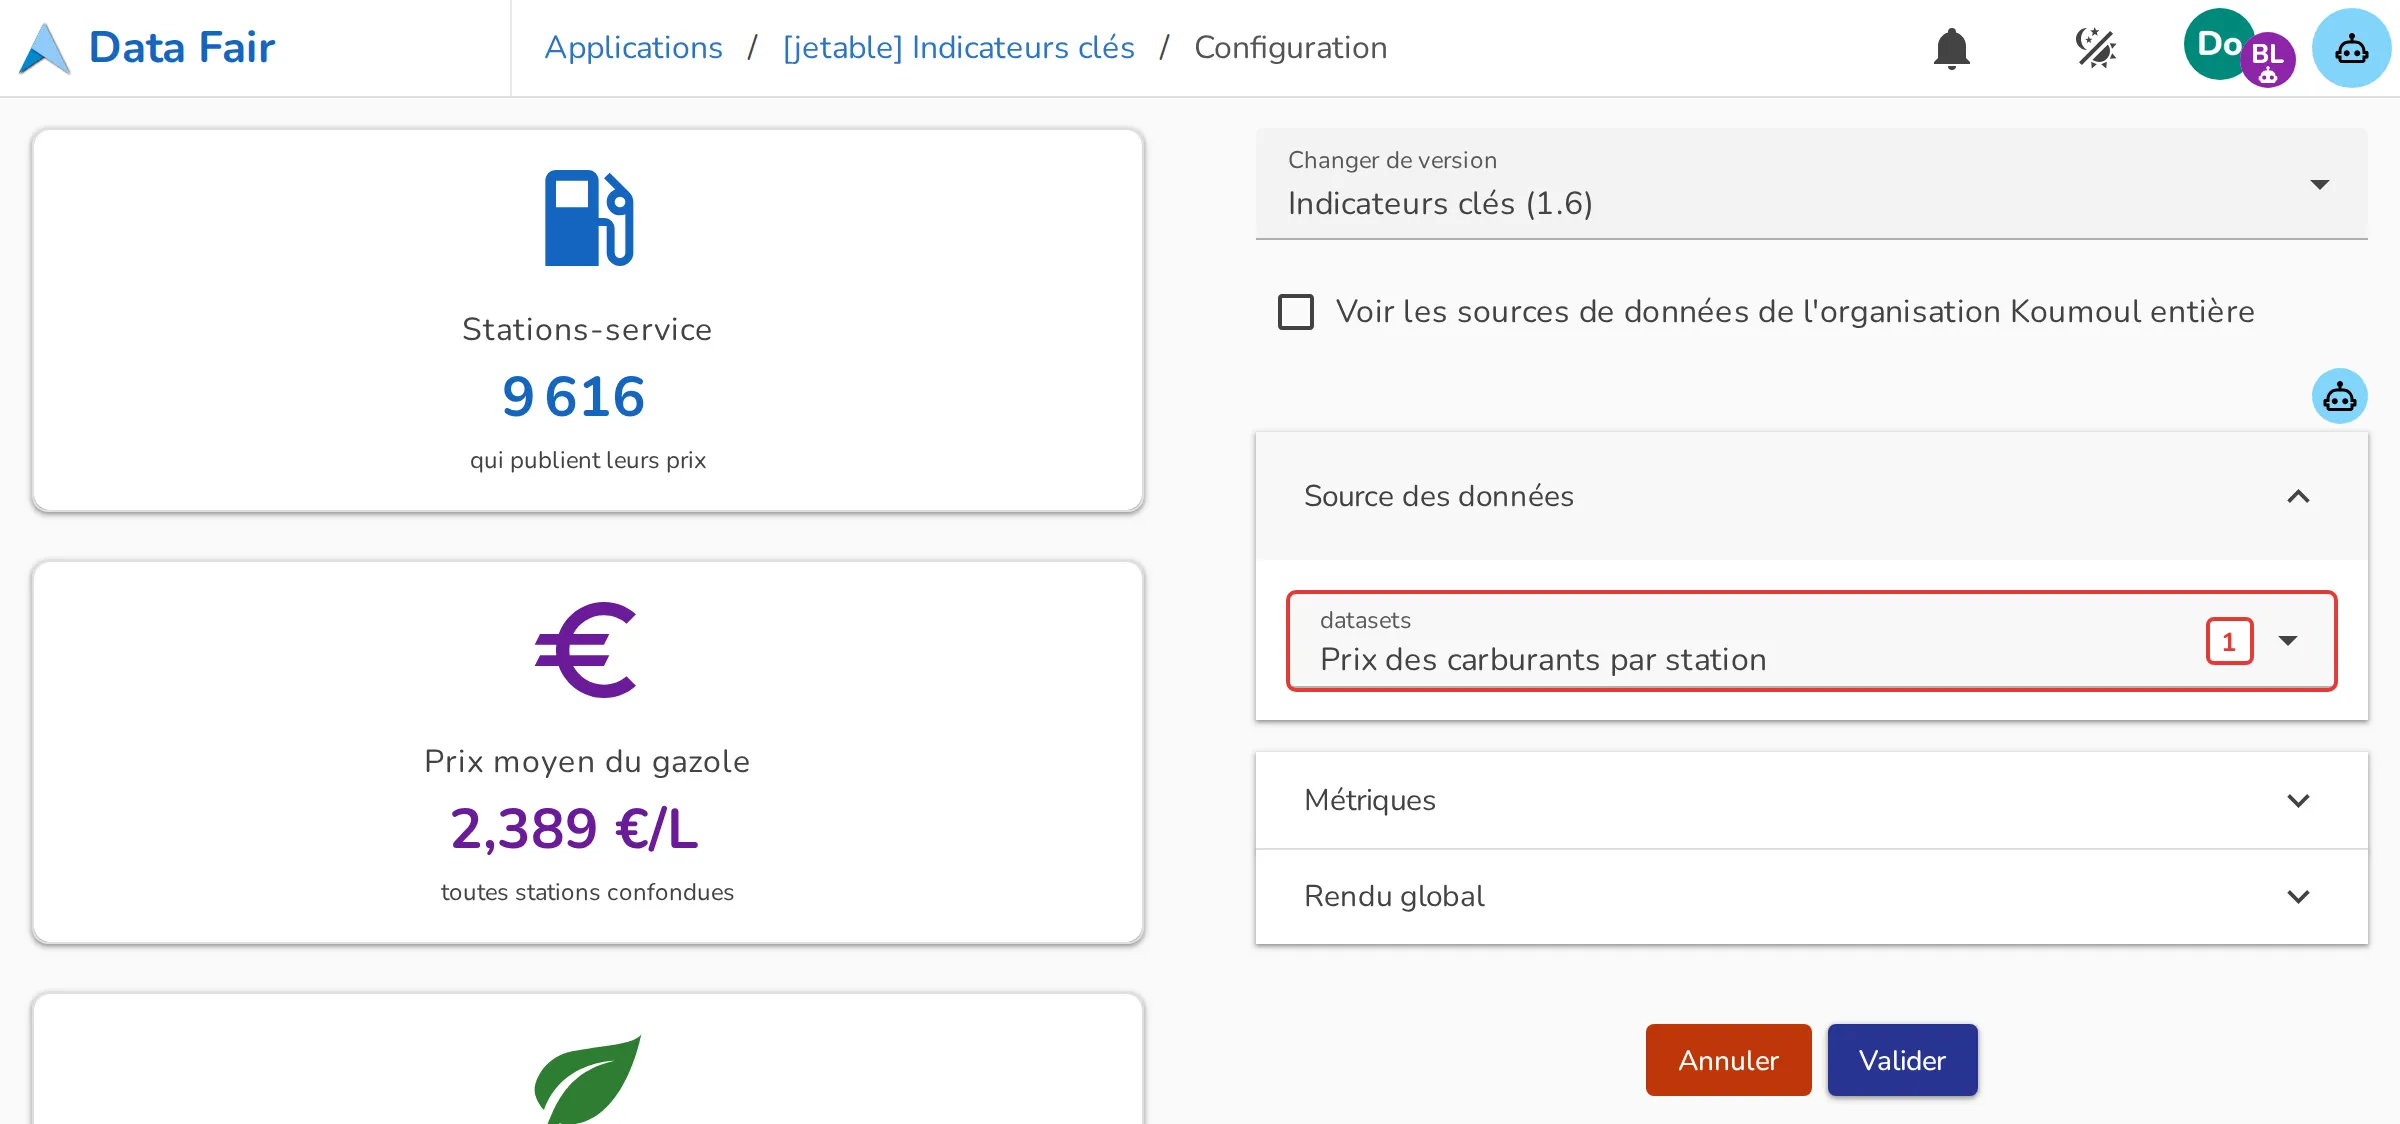Screen dimensions: 2400x1124
Task: Click the datasets count badge 1
Action: click(x=2229, y=641)
